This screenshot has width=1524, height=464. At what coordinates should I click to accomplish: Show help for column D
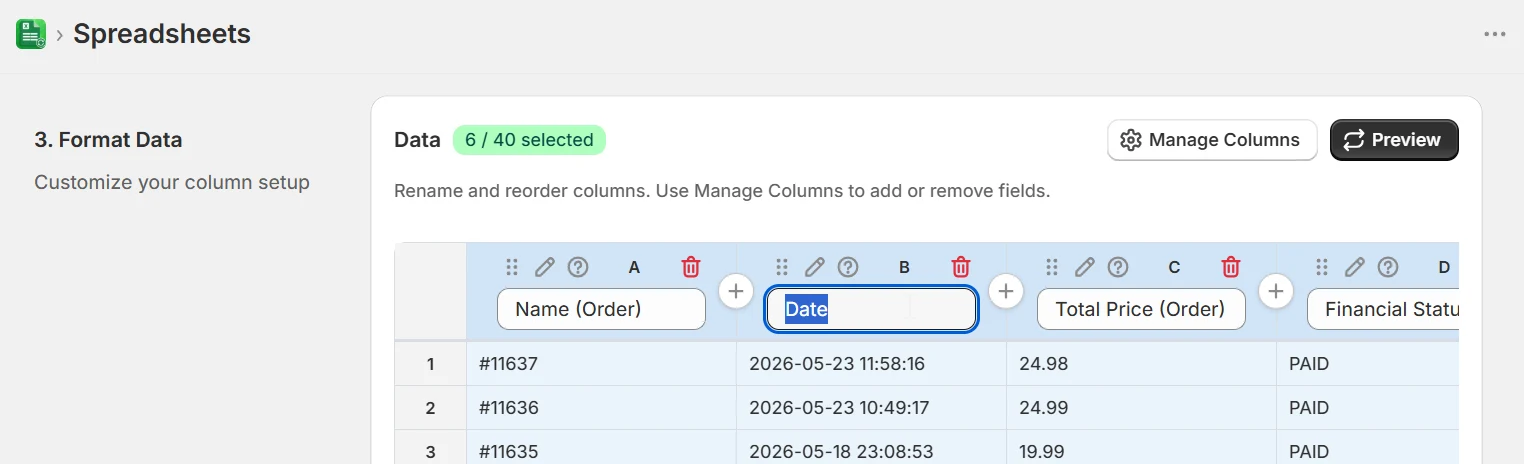tap(1388, 267)
